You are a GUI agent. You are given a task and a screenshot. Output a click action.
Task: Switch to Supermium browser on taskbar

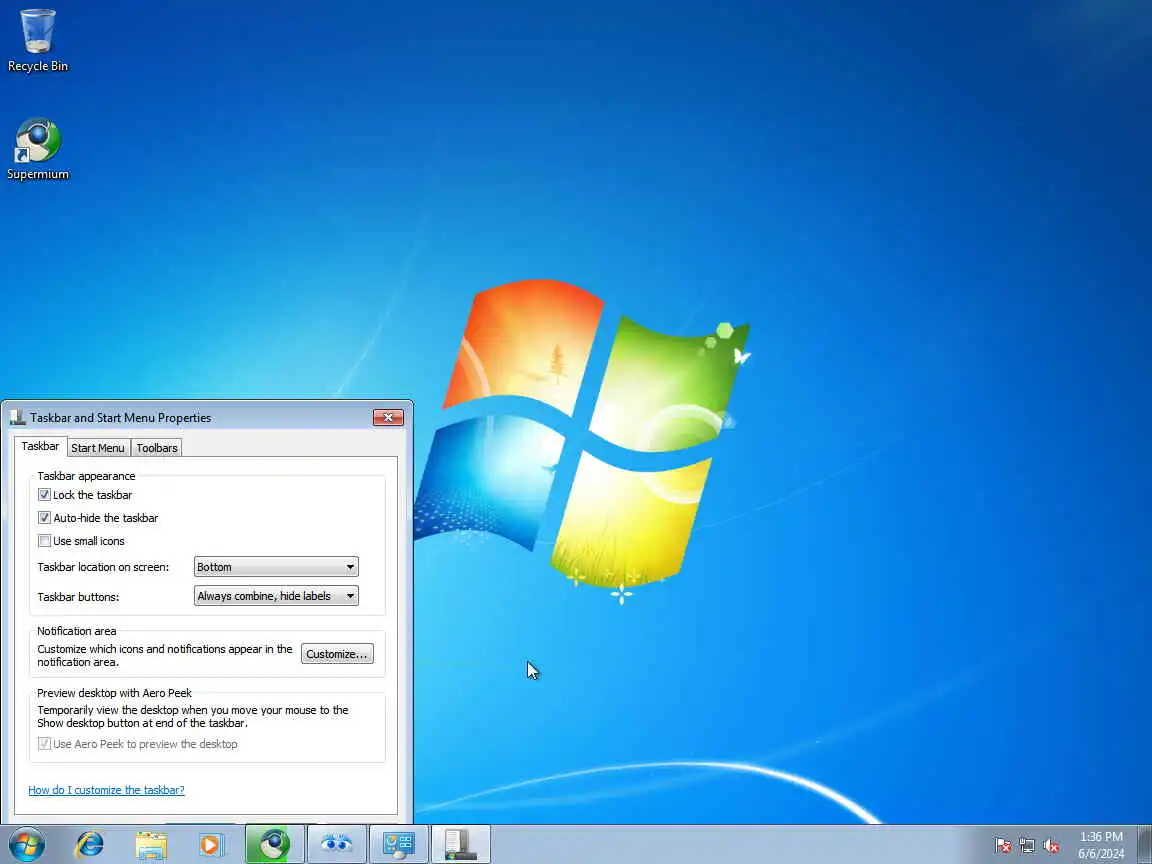(274, 844)
